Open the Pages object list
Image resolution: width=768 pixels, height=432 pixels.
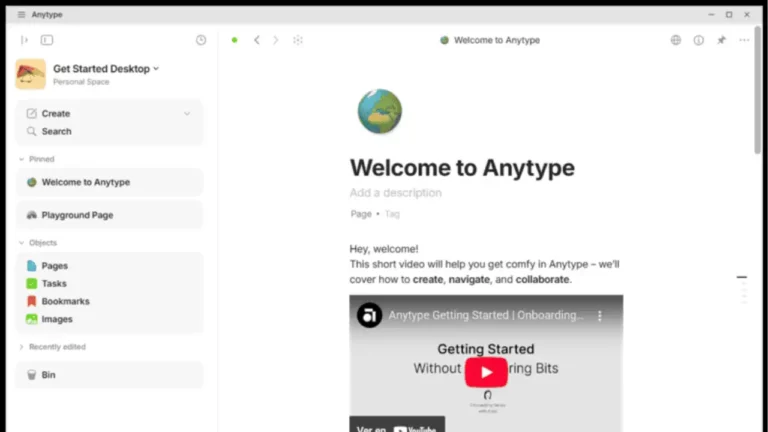(110, 266)
